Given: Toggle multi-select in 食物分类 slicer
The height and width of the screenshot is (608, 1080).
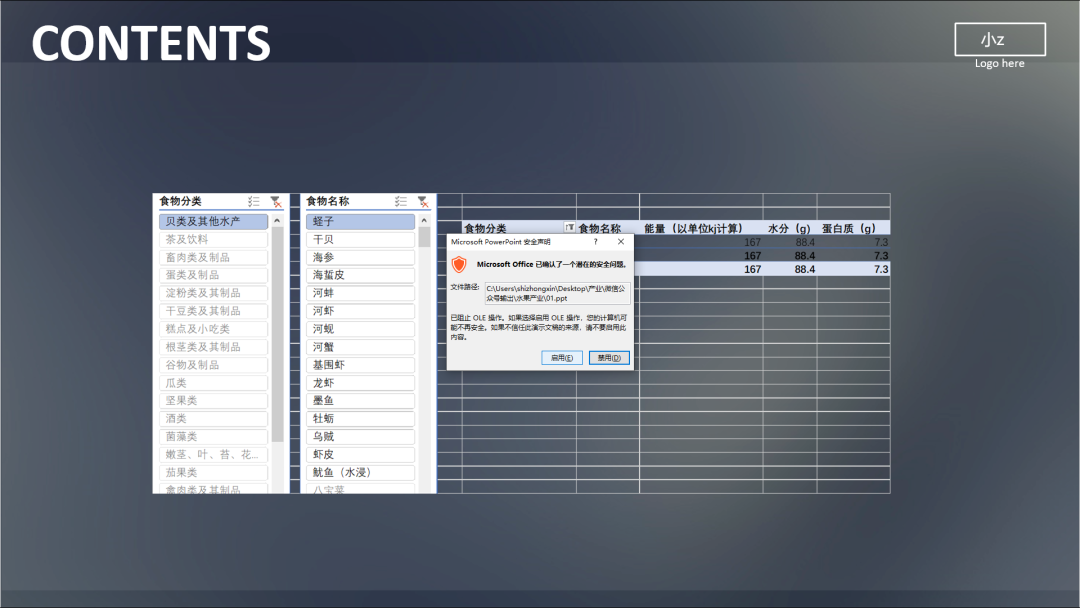Looking at the screenshot, I should coord(254,201).
